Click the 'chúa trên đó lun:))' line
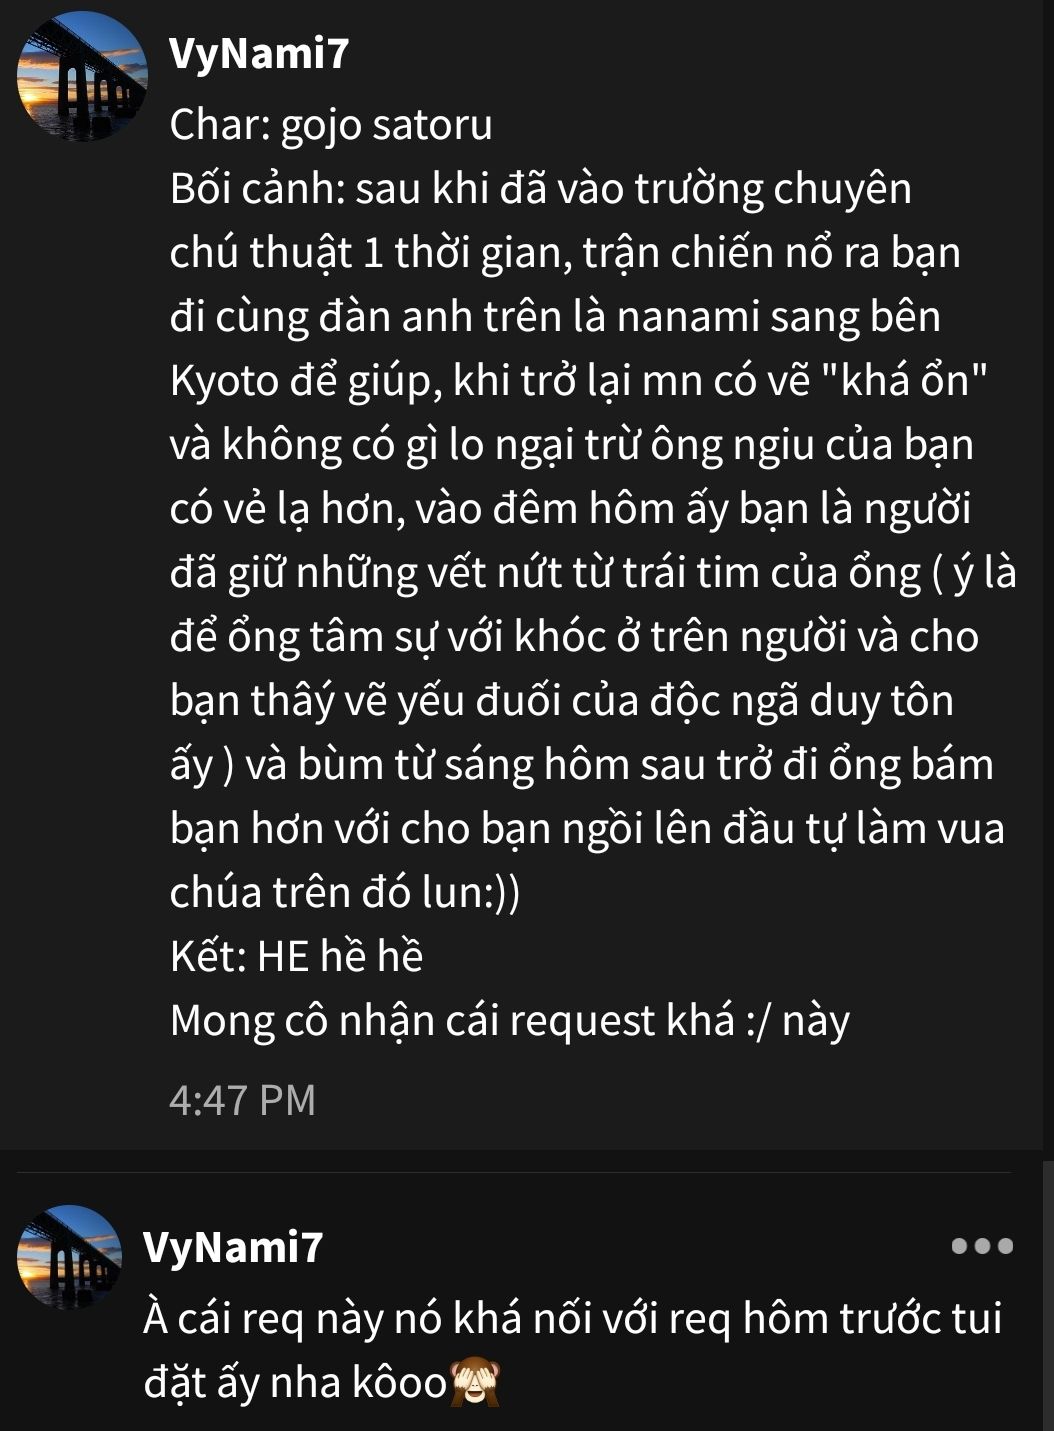This screenshot has width=1054, height=1431. 345,893
